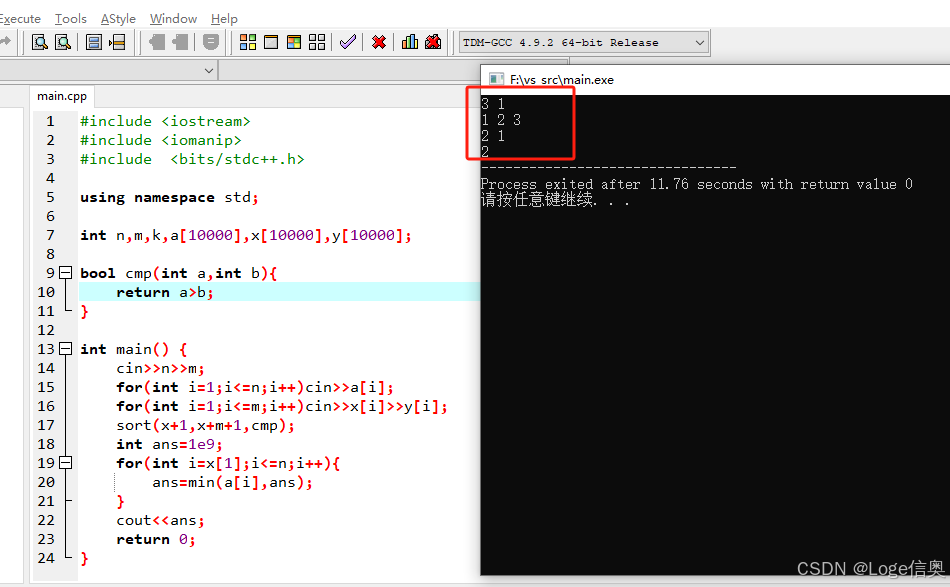Screen dimensions: 950x587
Task: Click the 'int n,m,k,a[10000]' declaration line
Action: click(x=245, y=235)
